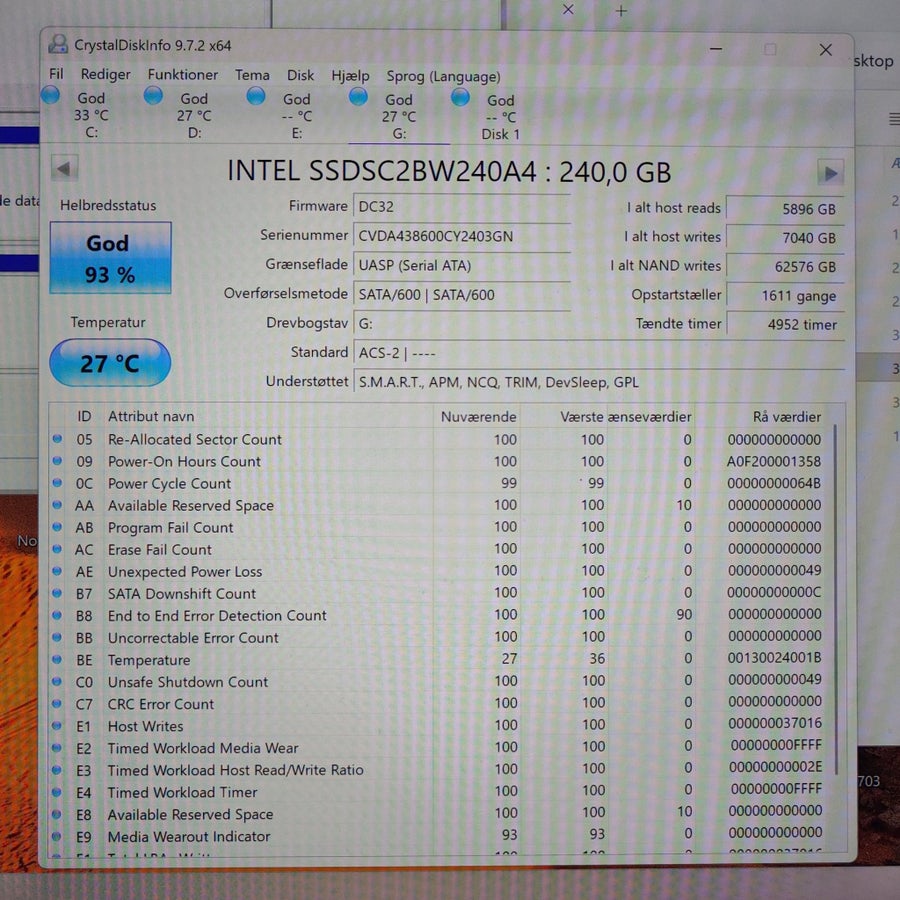The image size is (900, 900).
Task: Click status dot for CRC Error Count
Action: pyautogui.click(x=57, y=703)
